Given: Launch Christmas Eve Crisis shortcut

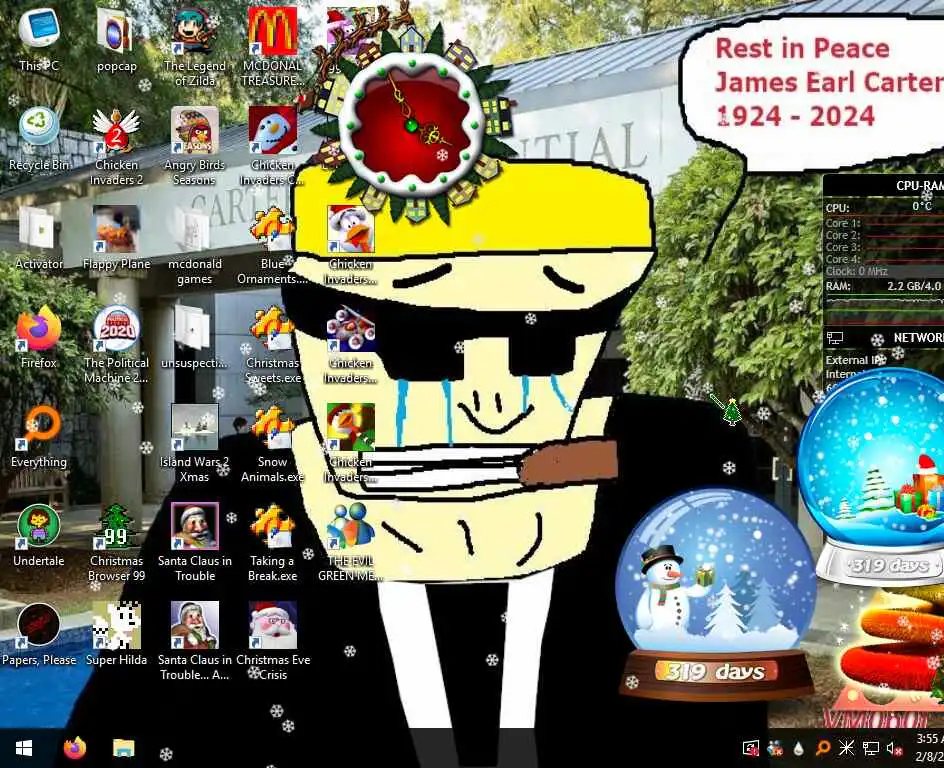Looking at the screenshot, I should tap(273, 641).
